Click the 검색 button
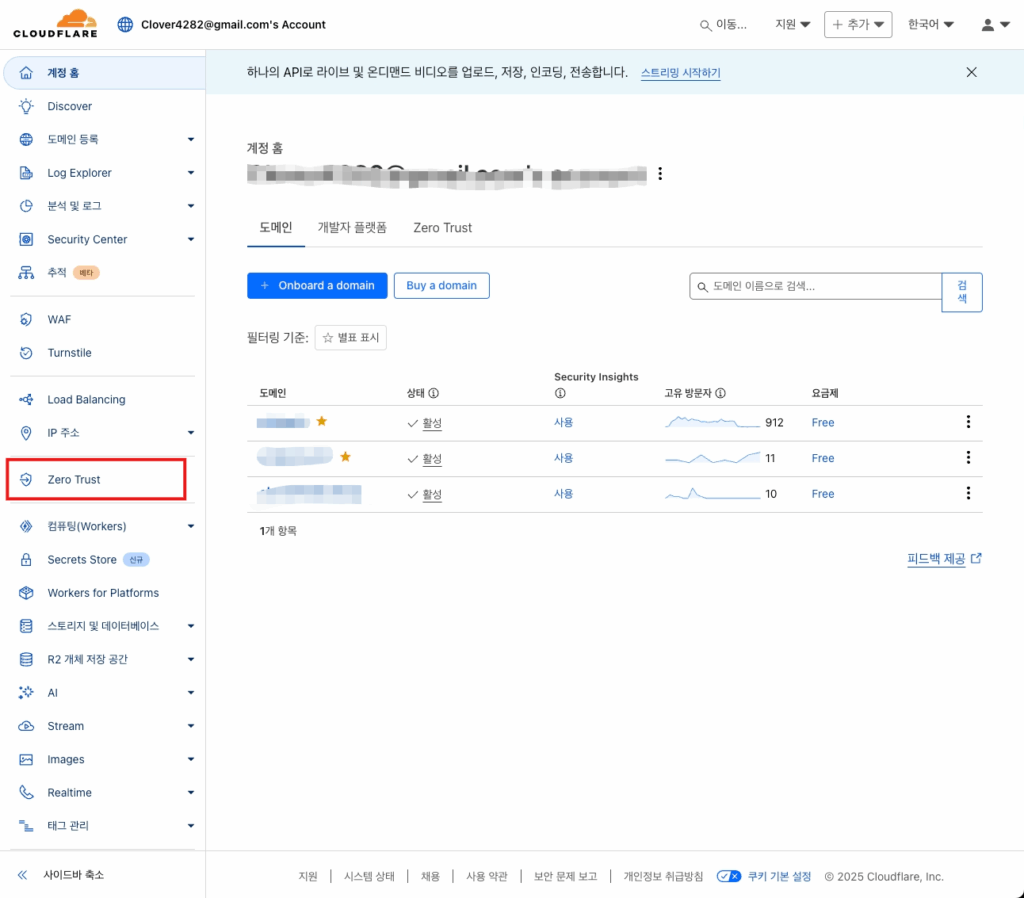Screen dimensions: 1024x898 (x=961, y=292)
